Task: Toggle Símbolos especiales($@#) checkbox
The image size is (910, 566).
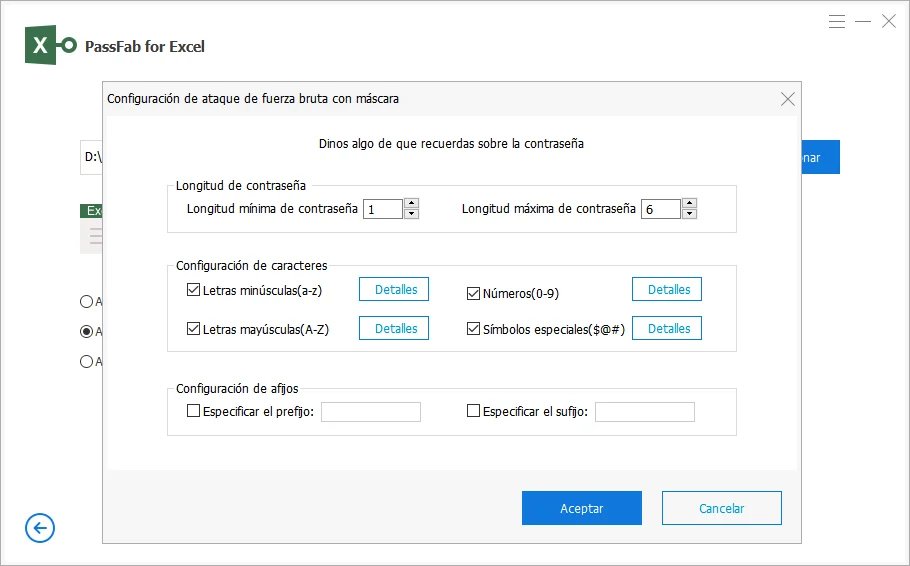Action: click(x=473, y=329)
